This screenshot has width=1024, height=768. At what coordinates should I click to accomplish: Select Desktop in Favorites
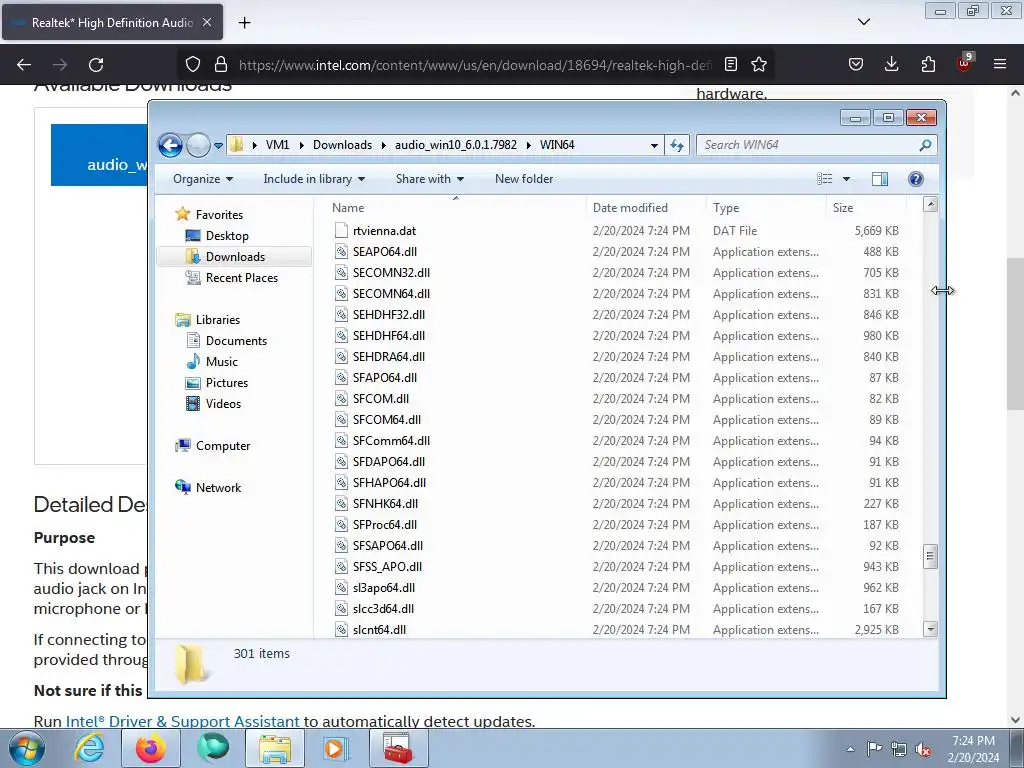tap(227, 236)
